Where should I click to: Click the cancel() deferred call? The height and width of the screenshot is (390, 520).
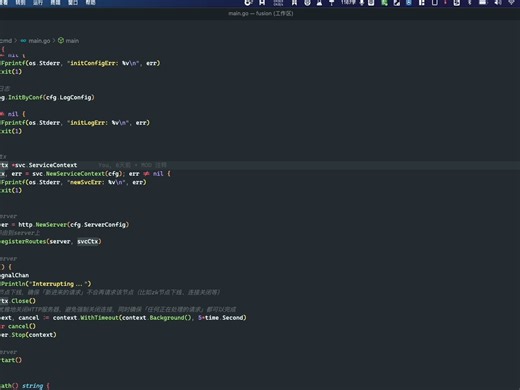(x=22, y=326)
